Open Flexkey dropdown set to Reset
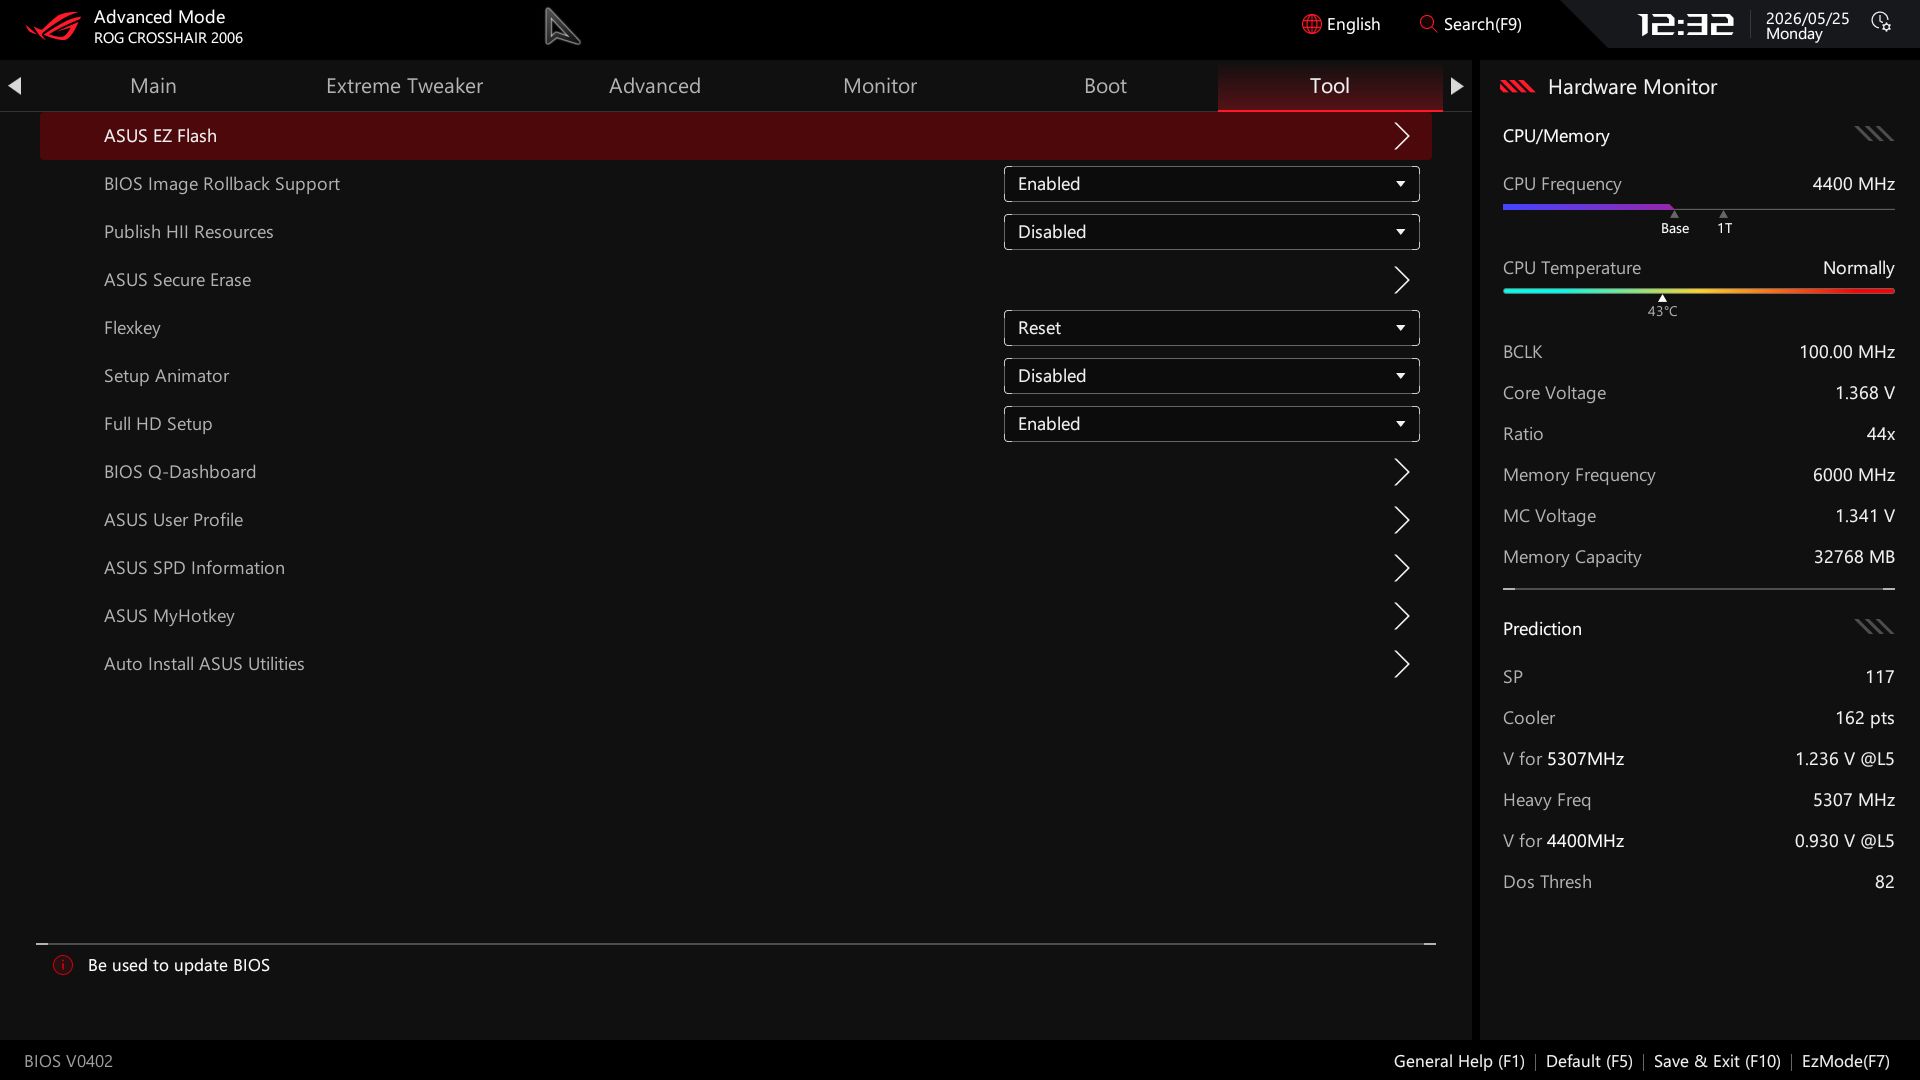1920x1080 pixels. 1211,328
